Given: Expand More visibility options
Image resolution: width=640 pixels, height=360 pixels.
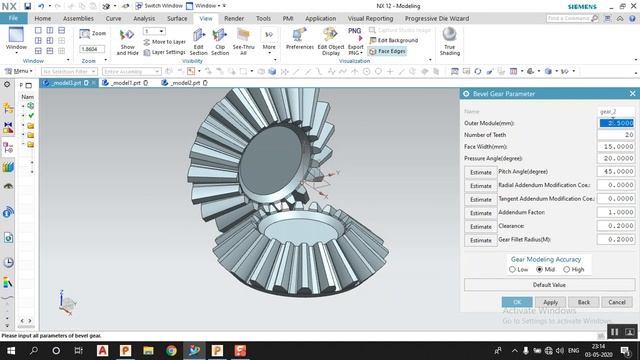Looking at the screenshot, I should point(269,42).
